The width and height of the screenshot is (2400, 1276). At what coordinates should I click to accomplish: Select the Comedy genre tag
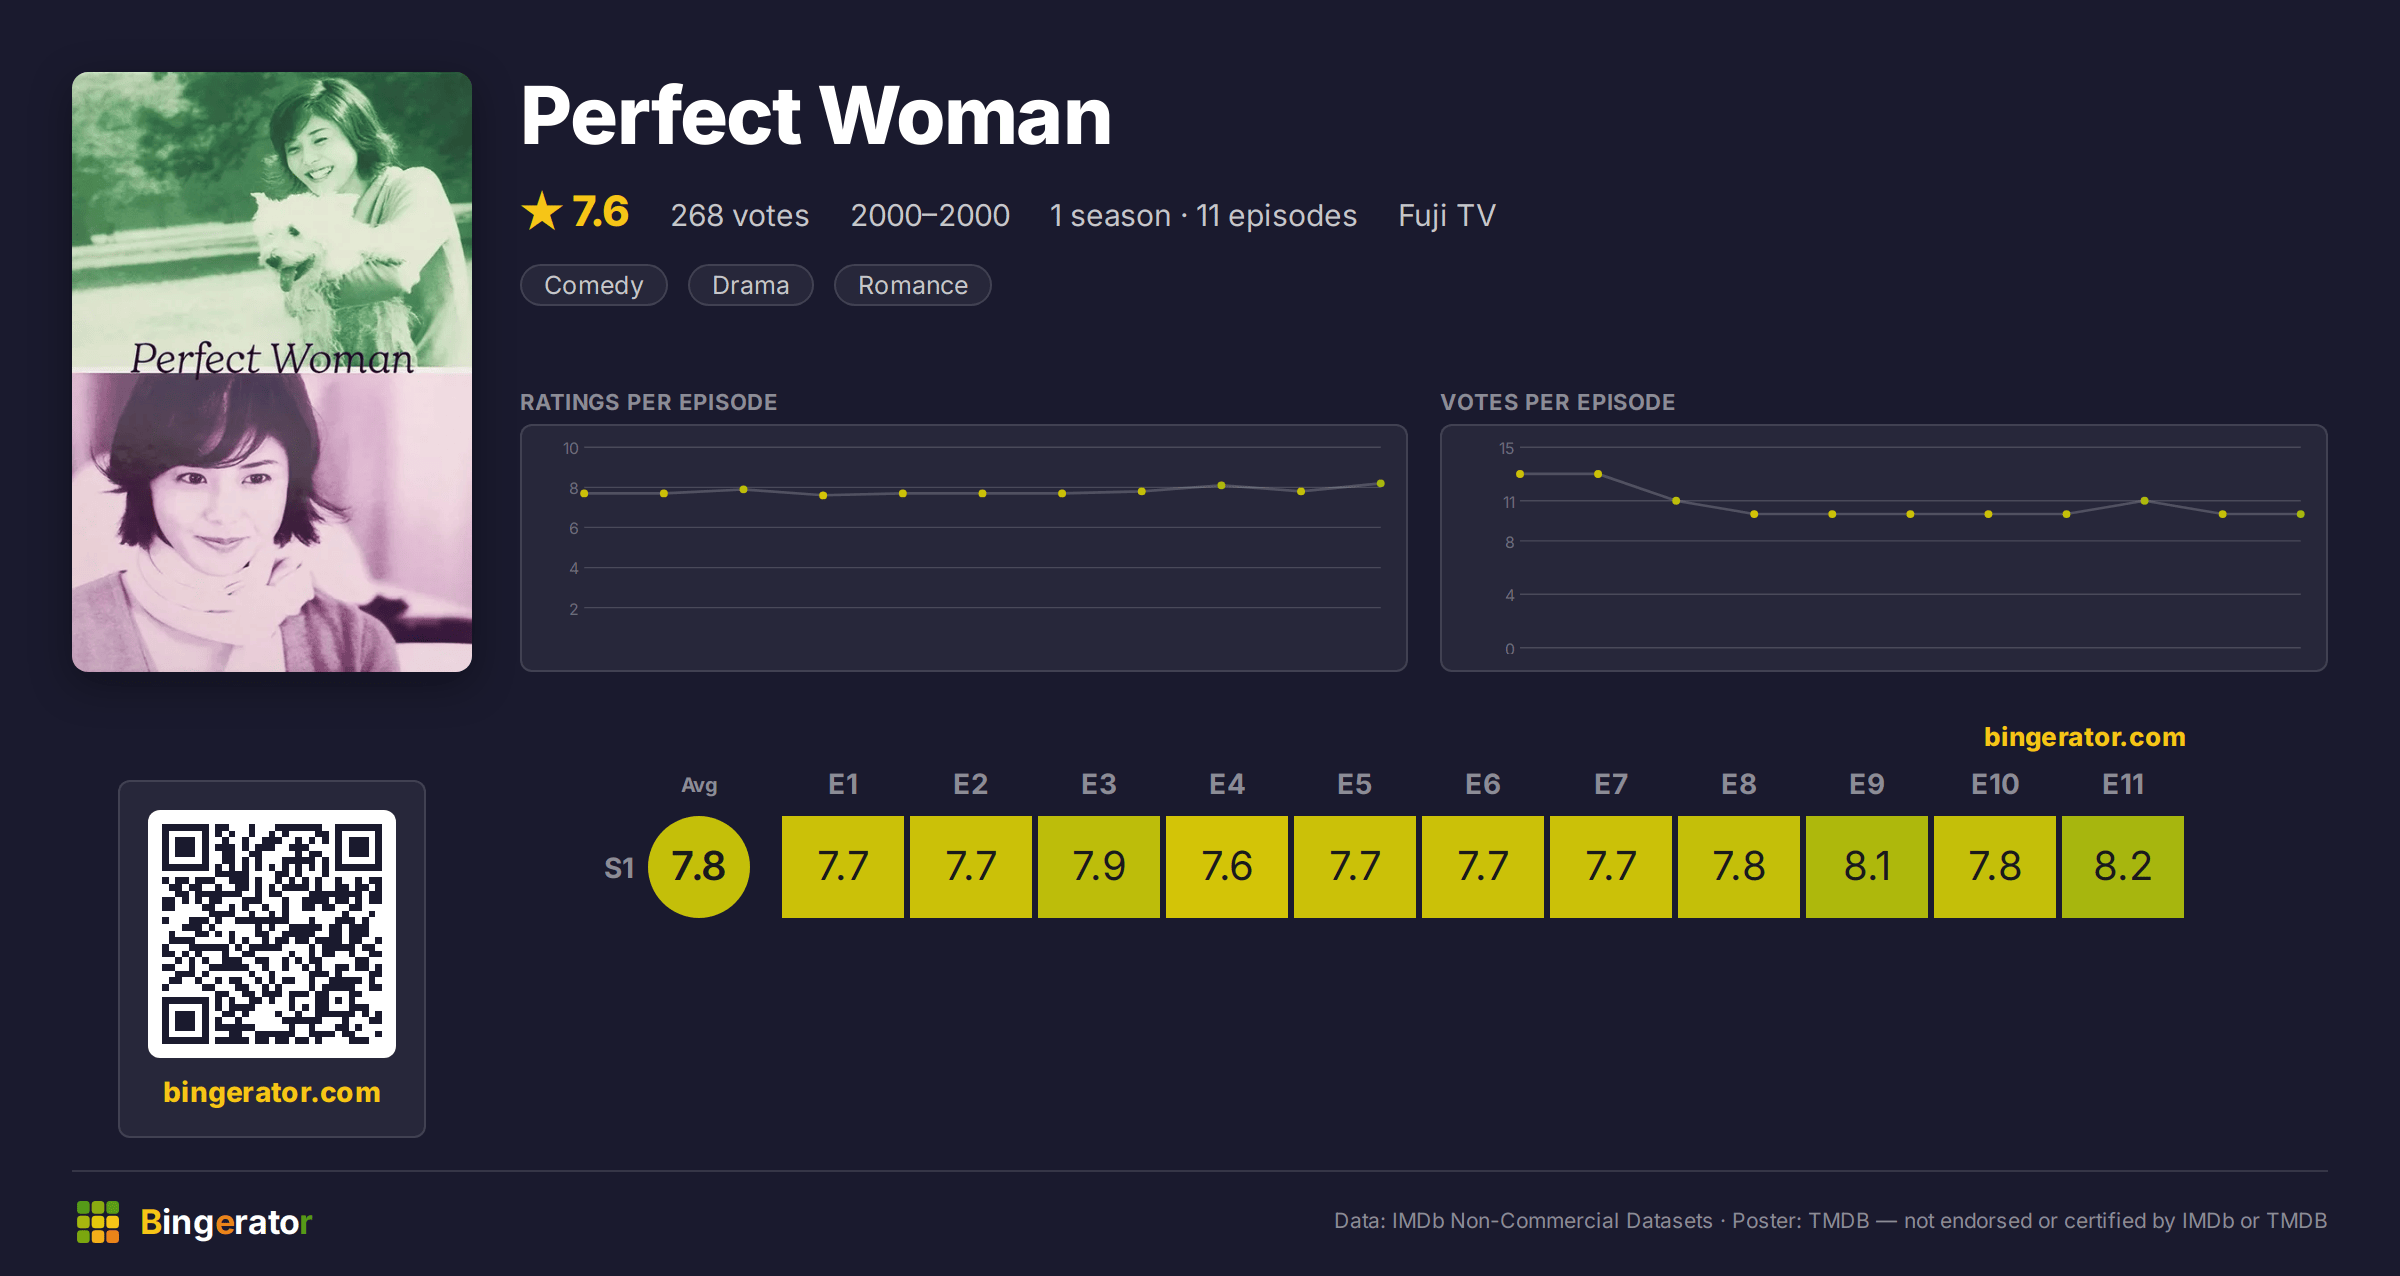(594, 285)
